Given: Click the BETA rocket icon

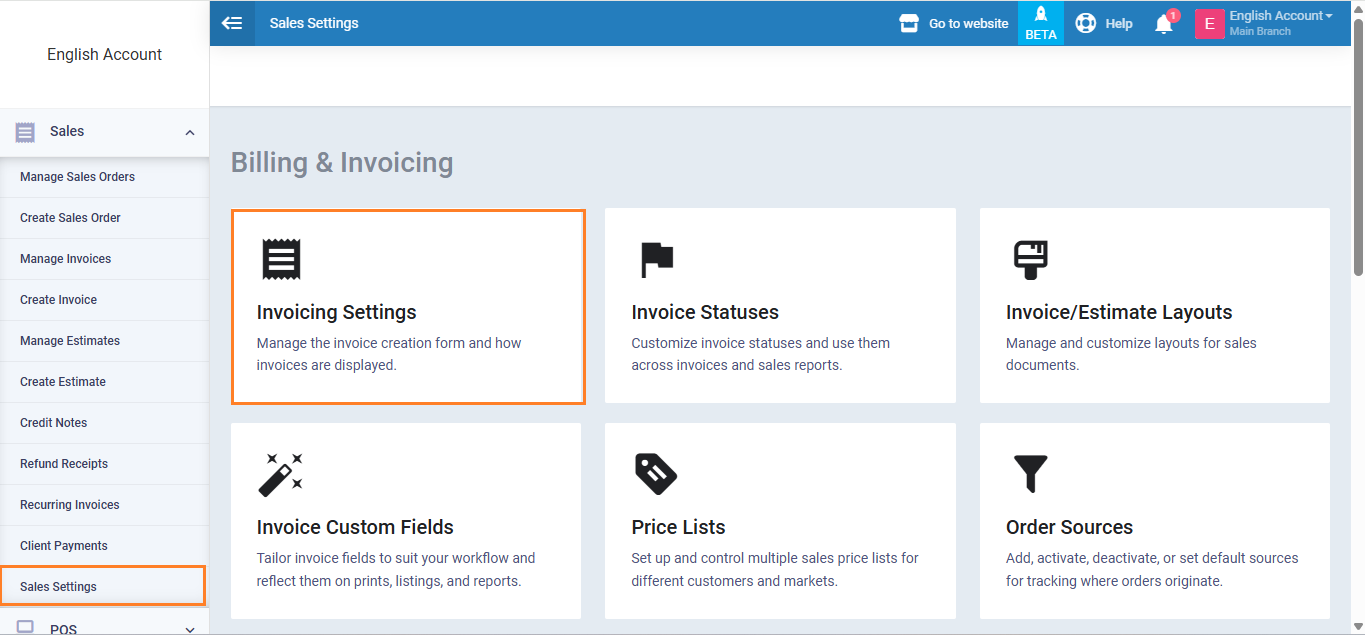Looking at the screenshot, I should coord(1040,16).
